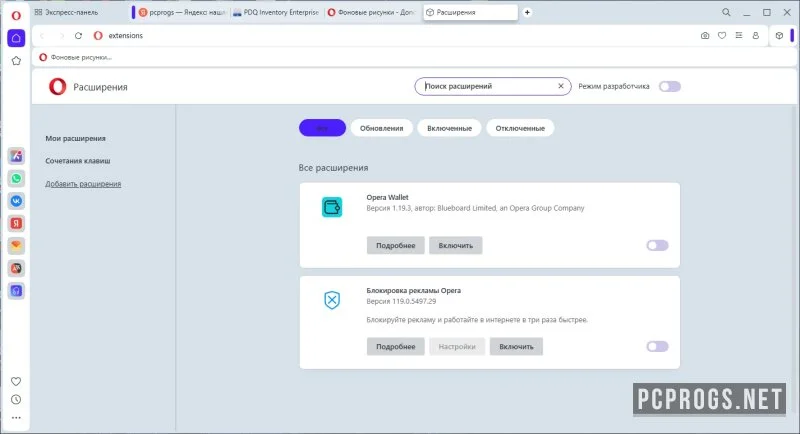Open the red round sidebar app icon

pyautogui.click(x=16, y=268)
